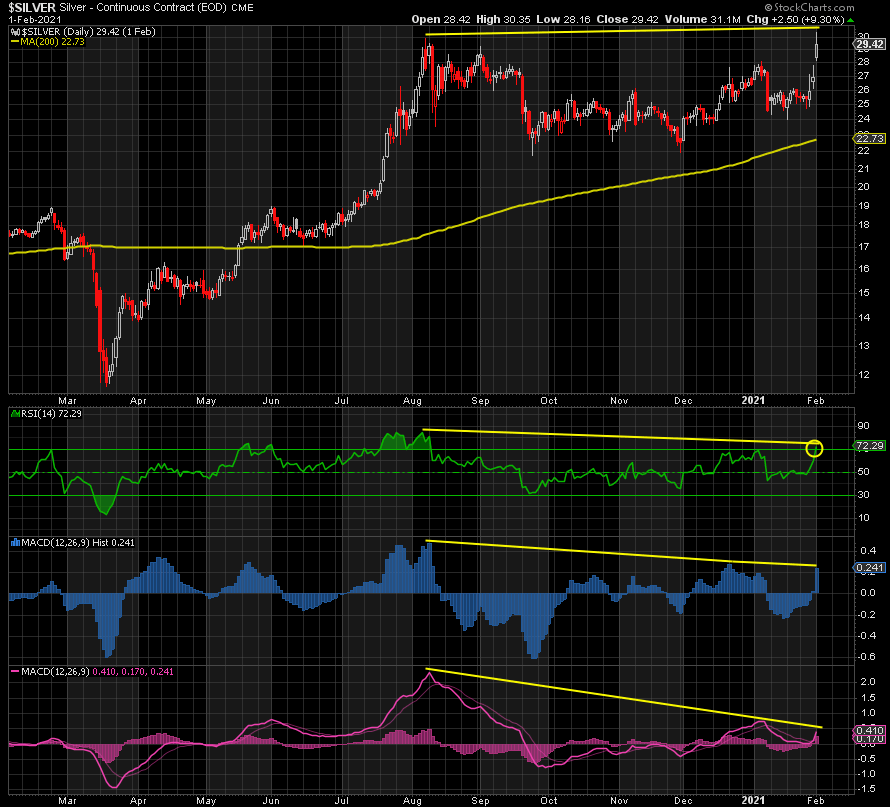Click the MA(200) yellow line legend marker
890x807 pixels.
[15, 41]
